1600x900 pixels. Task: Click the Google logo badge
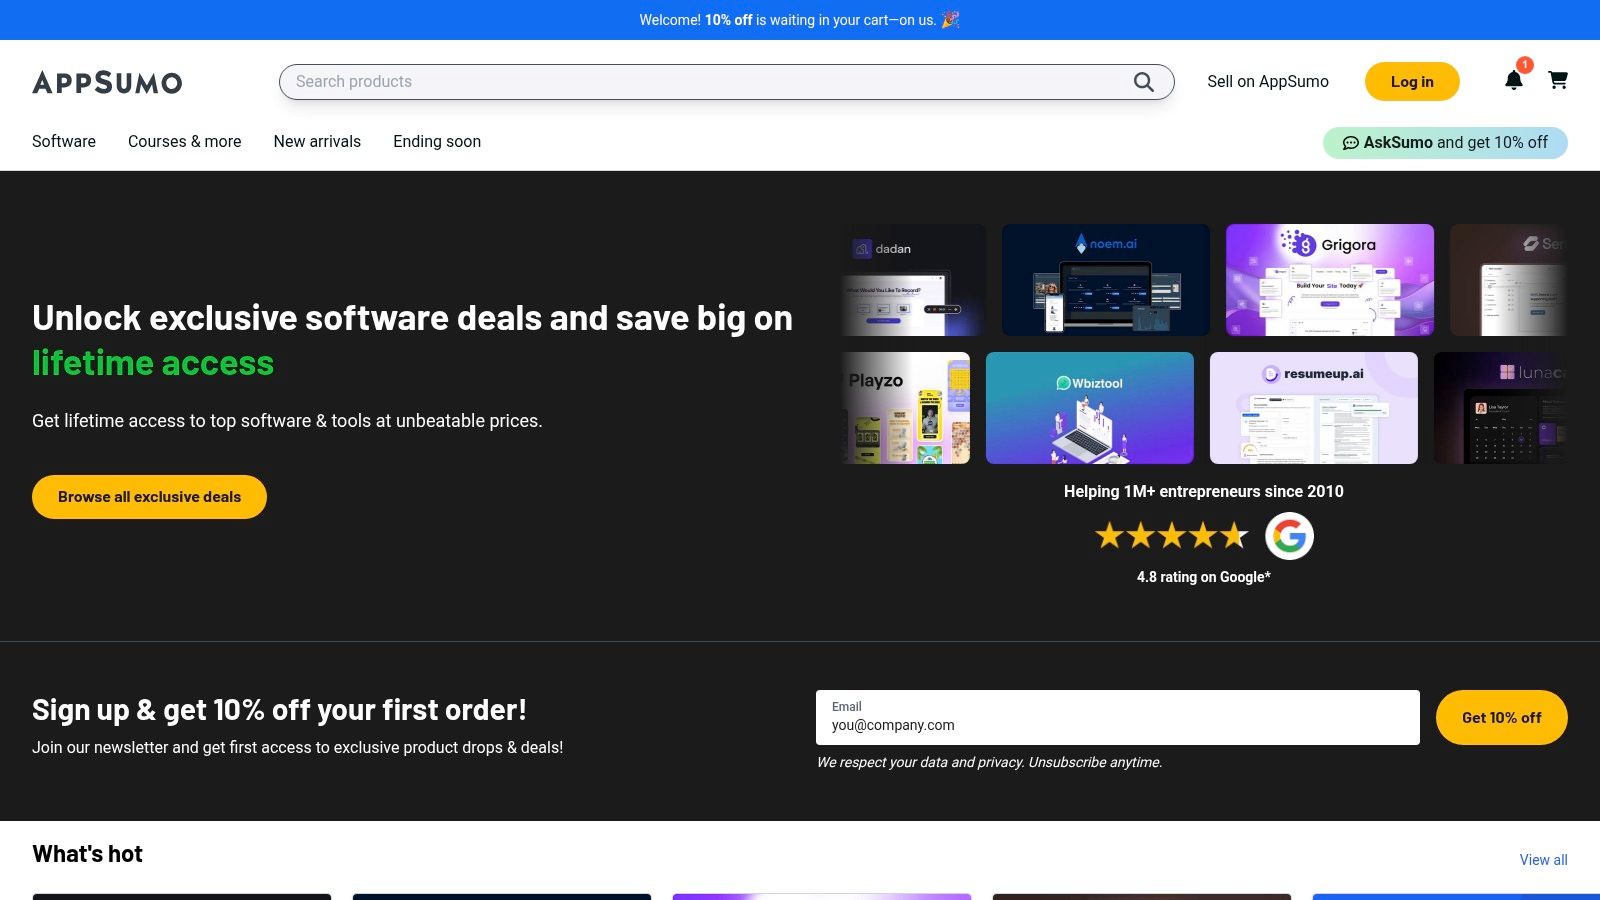(x=1289, y=536)
